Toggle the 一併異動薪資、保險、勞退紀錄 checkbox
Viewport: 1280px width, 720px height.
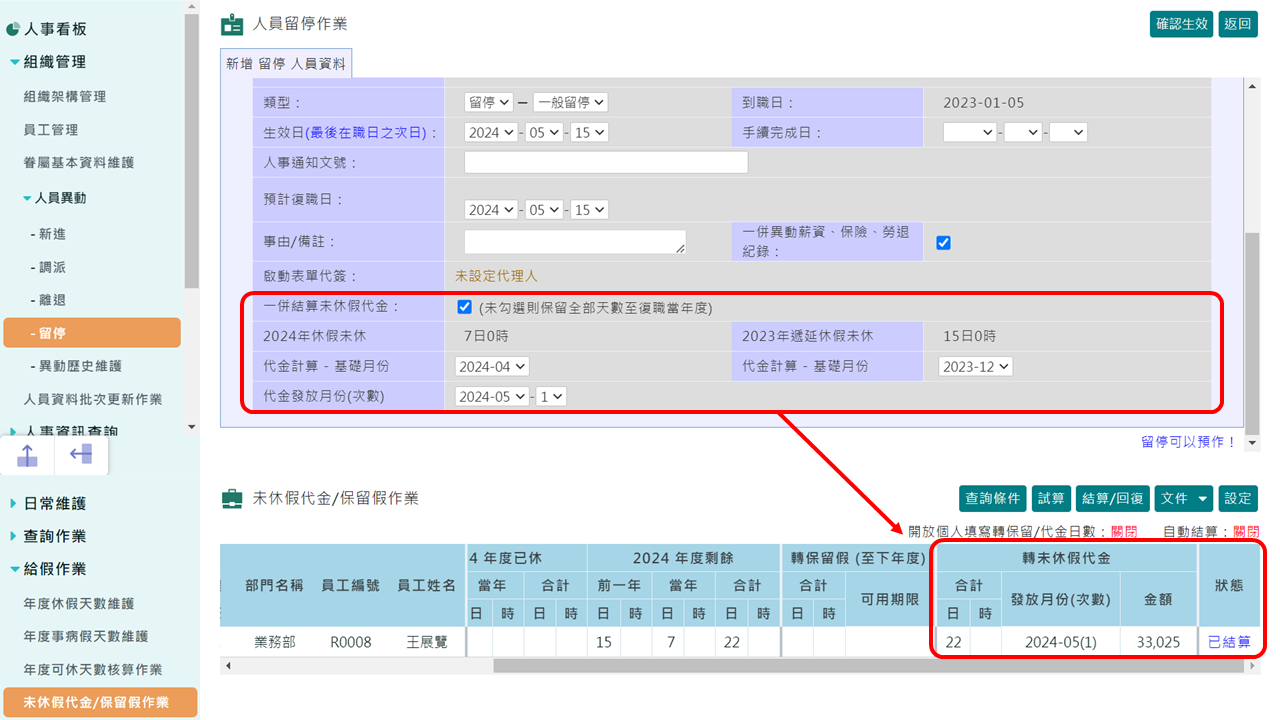[943, 241]
